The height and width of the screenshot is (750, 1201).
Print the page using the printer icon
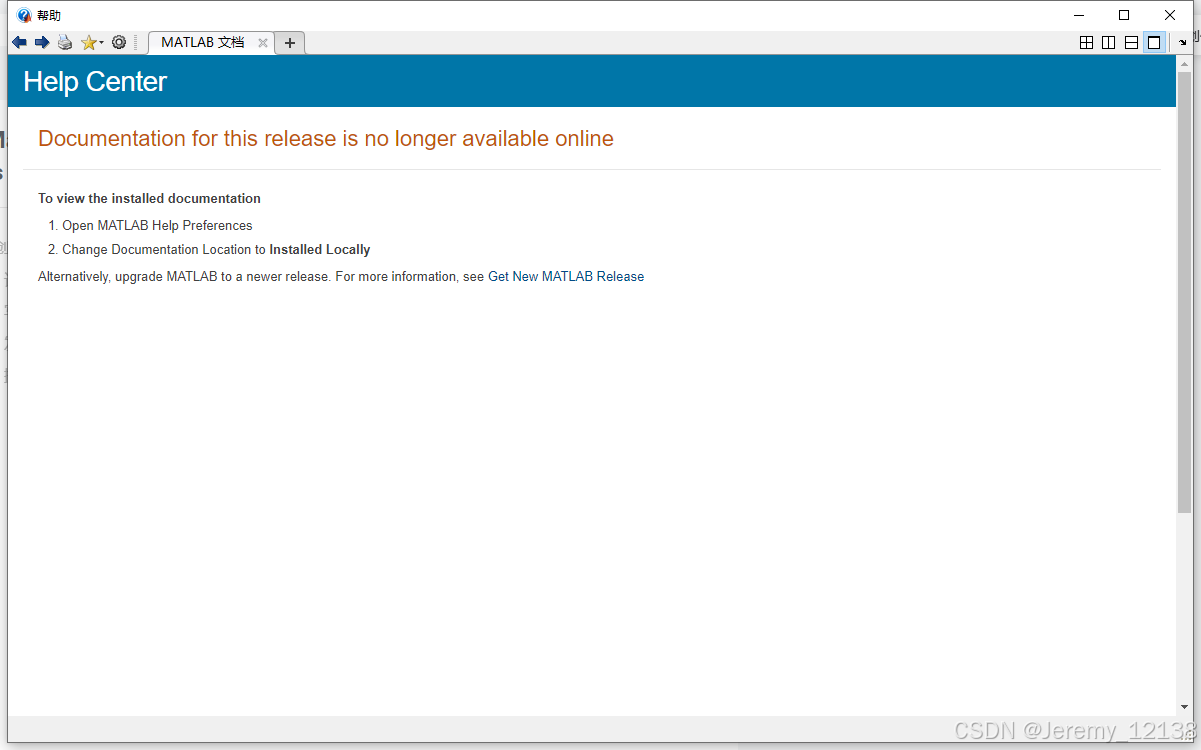point(65,42)
